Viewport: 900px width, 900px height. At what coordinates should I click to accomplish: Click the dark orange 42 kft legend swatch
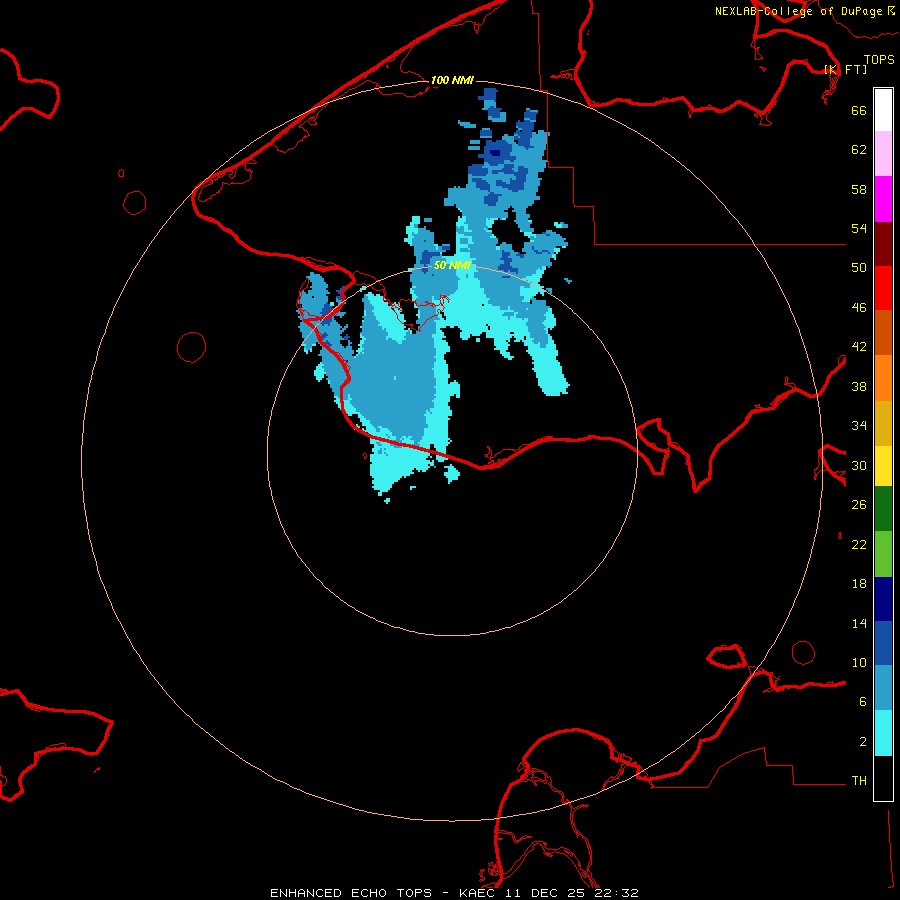(x=883, y=332)
